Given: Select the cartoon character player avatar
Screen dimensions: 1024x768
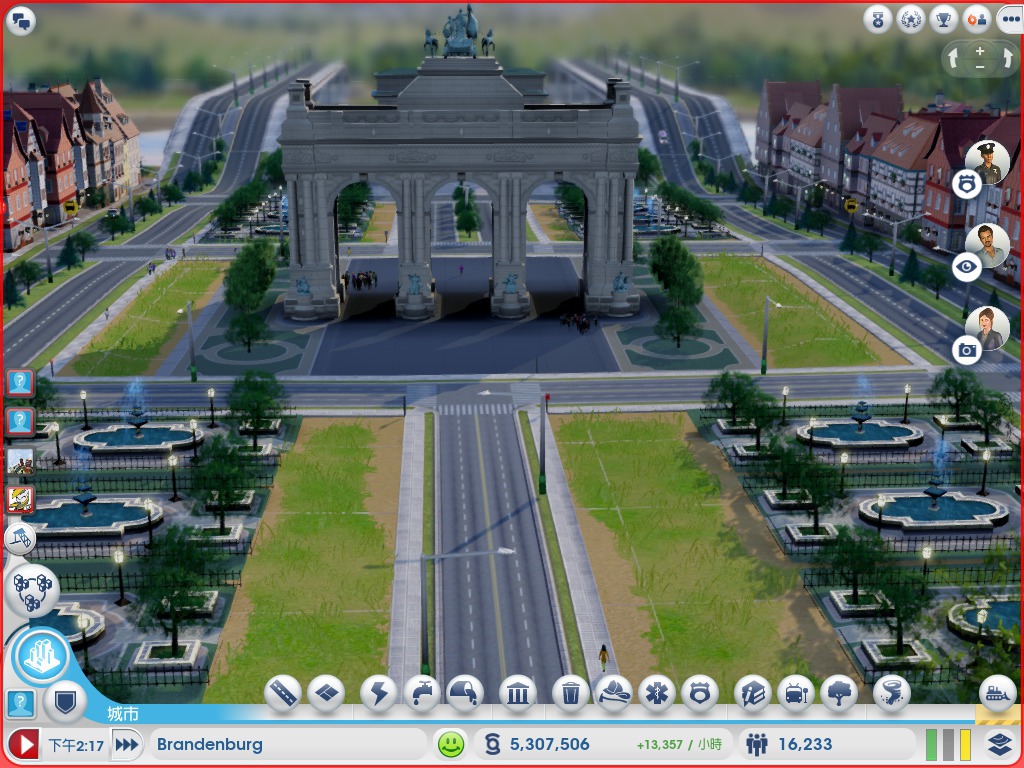Looking at the screenshot, I should tap(20, 500).
